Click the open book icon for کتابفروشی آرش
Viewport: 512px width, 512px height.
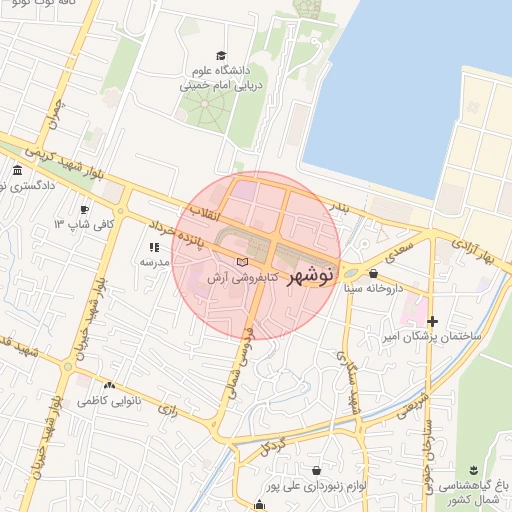(242, 262)
